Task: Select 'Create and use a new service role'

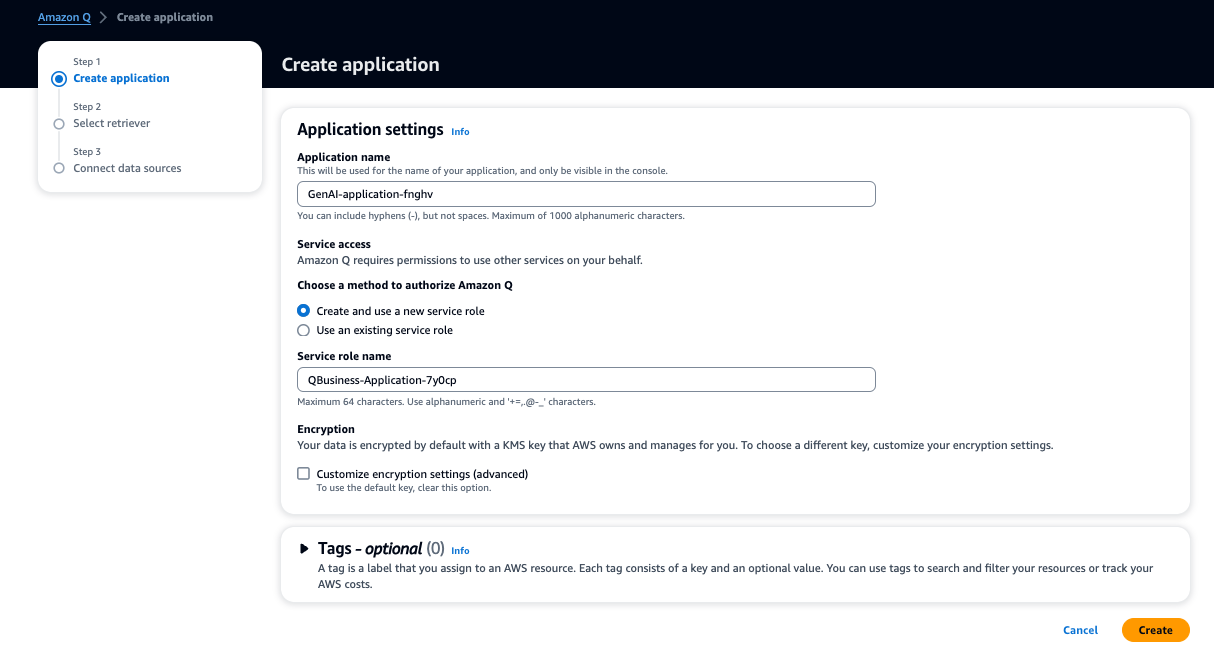Action: pyautogui.click(x=303, y=311)
